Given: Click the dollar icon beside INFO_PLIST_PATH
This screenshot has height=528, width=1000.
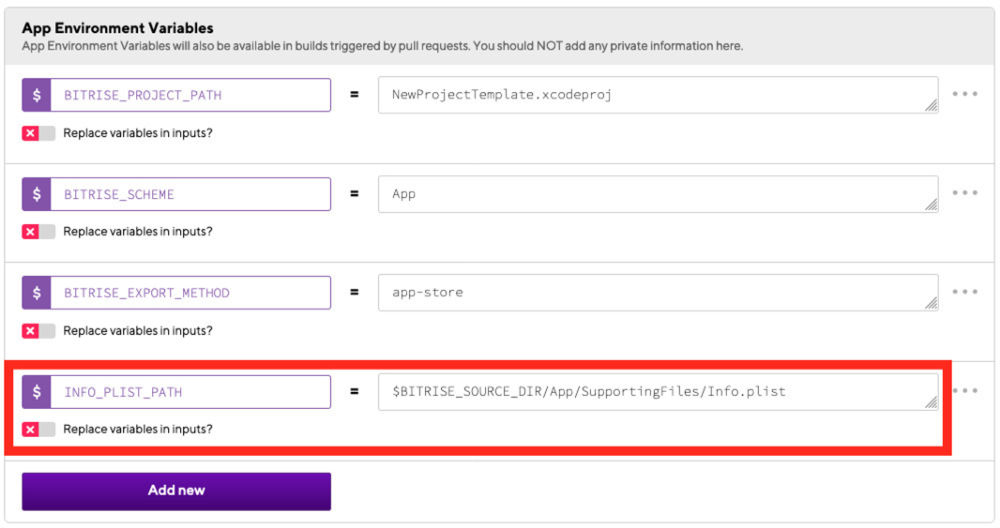Looking at the screenshot, I should tap(36, 392).
